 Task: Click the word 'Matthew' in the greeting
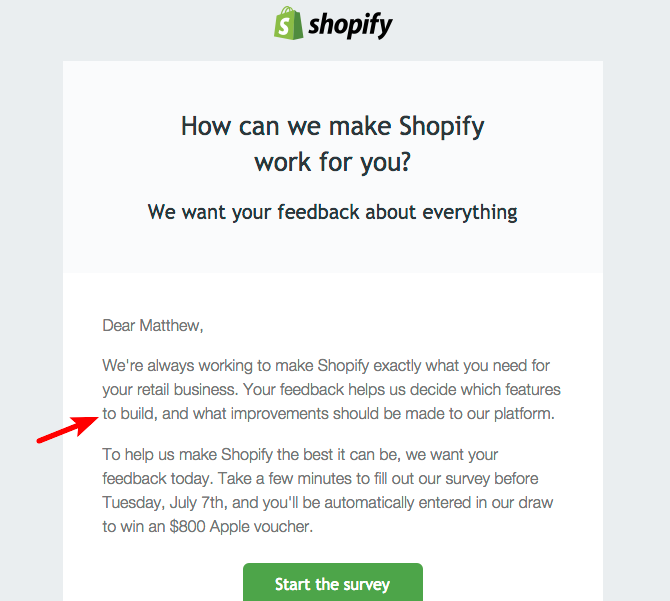[171, 326]
